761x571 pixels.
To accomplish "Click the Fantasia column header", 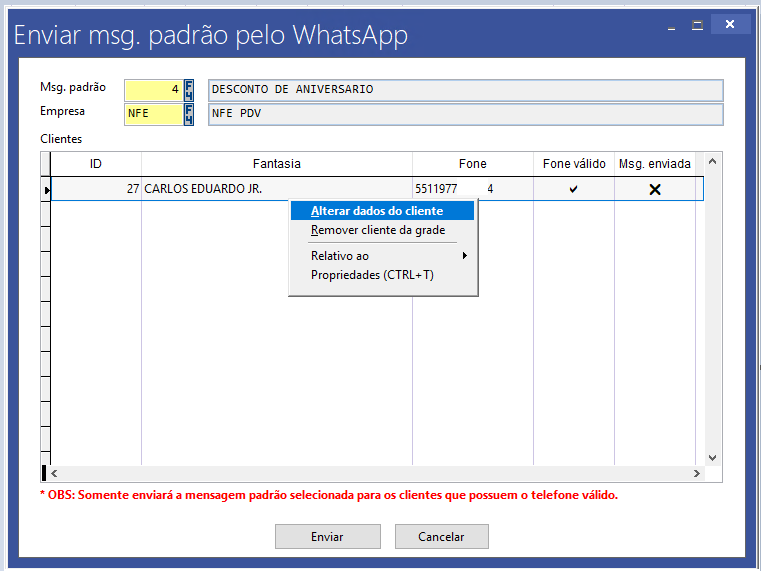I will [x=277, y=164].
